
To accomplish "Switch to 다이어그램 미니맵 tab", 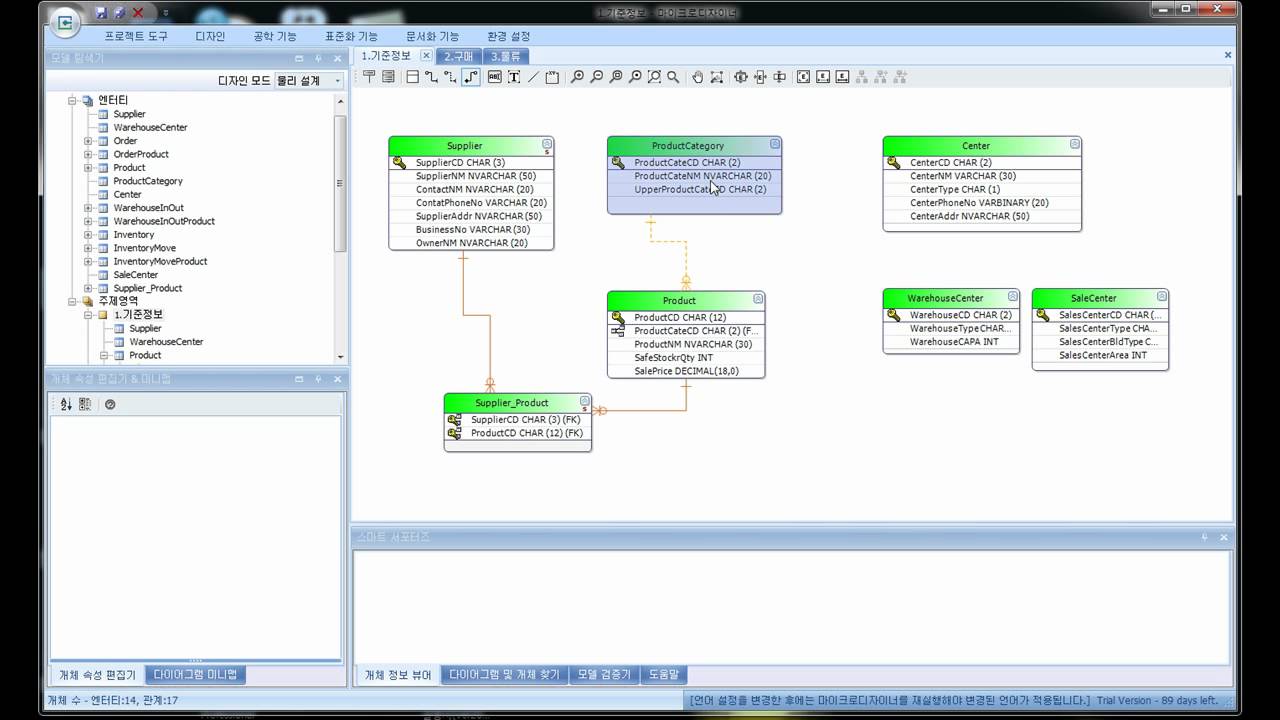I will (x=195, y=675).
